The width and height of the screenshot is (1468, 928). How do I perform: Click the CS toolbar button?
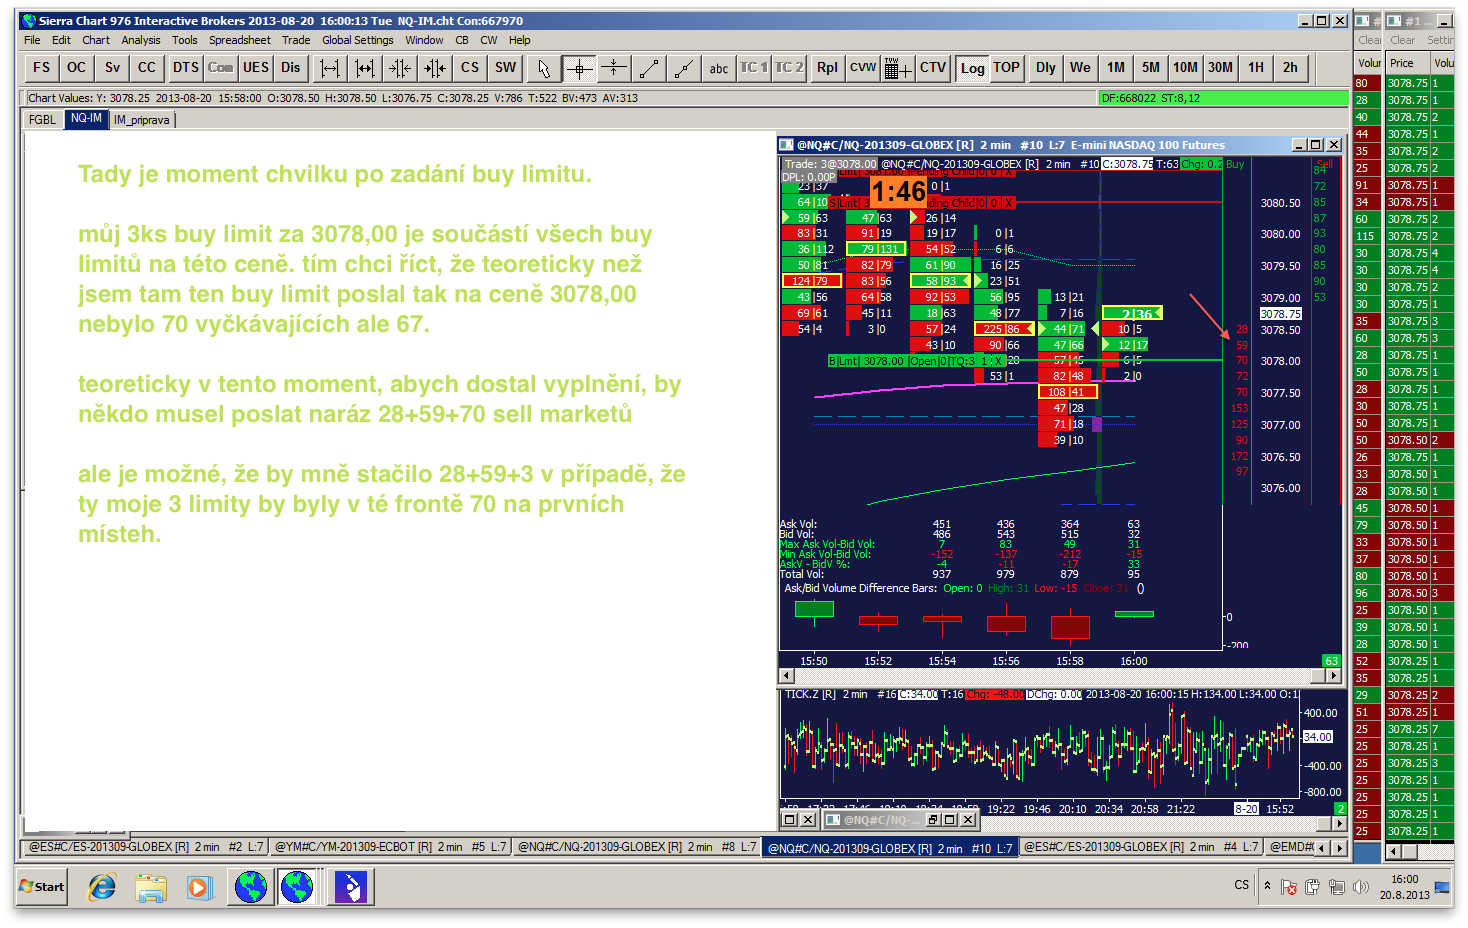470,68
